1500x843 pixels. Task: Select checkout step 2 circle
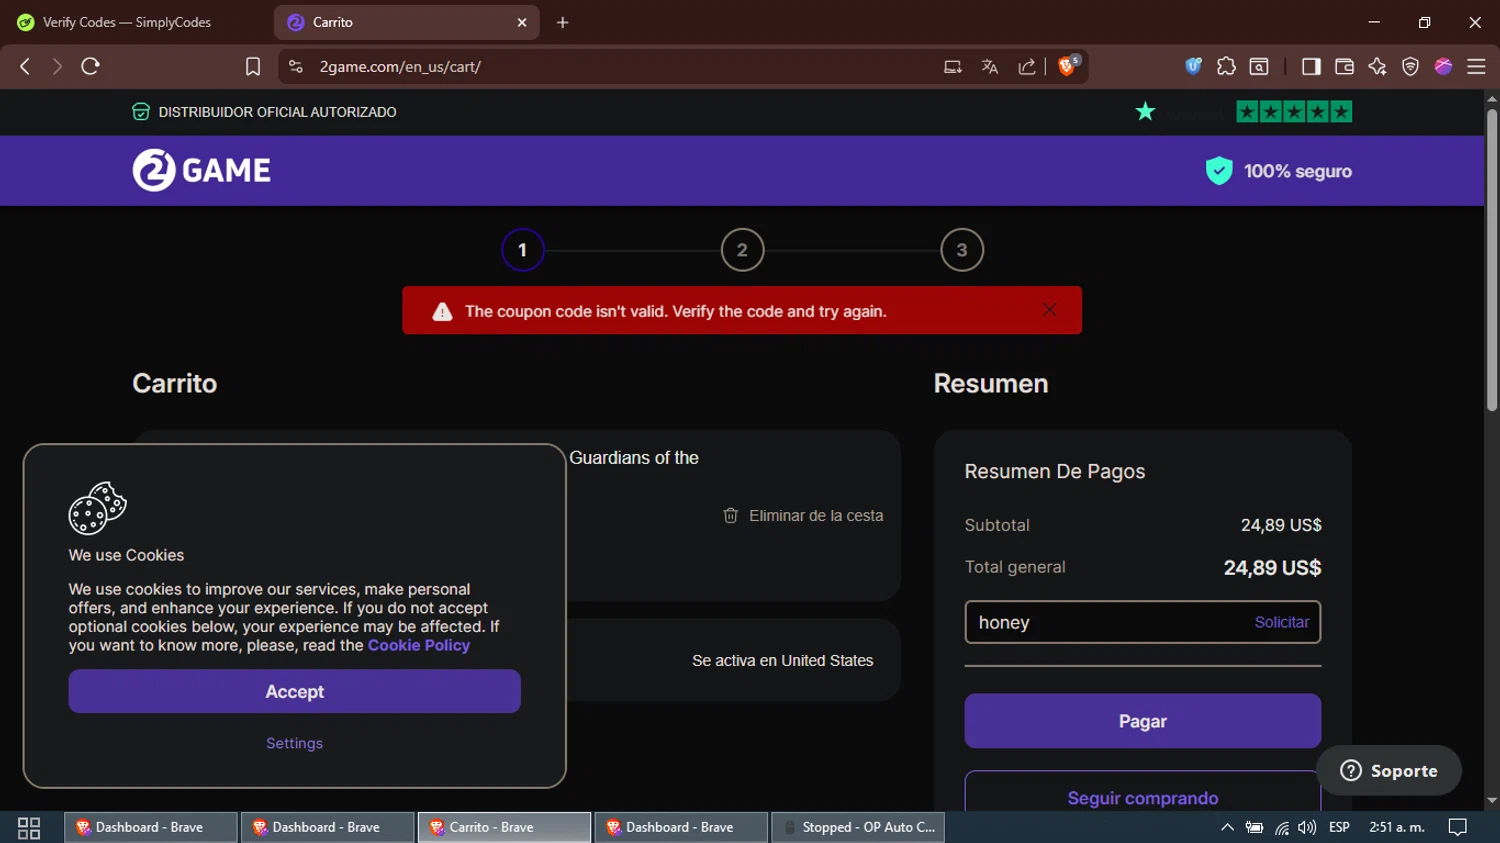pos(742,250)
